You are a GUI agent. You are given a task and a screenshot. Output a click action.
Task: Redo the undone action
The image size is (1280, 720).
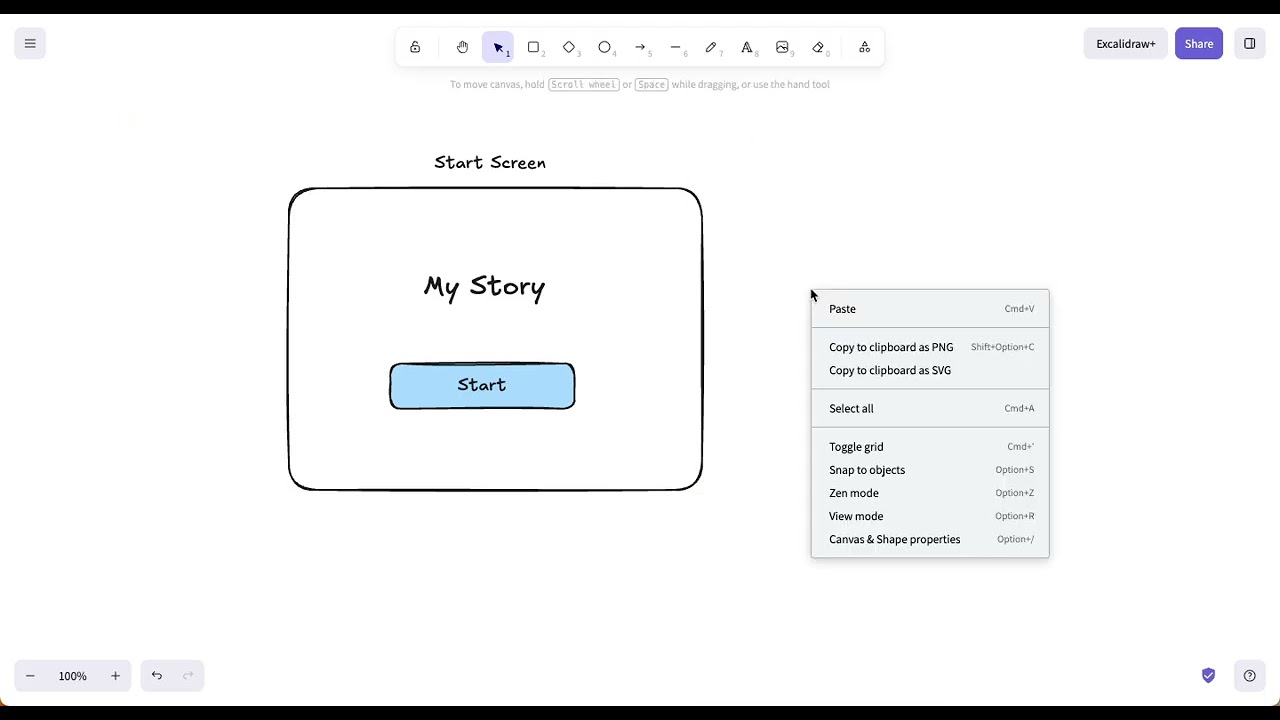point(188,676)
